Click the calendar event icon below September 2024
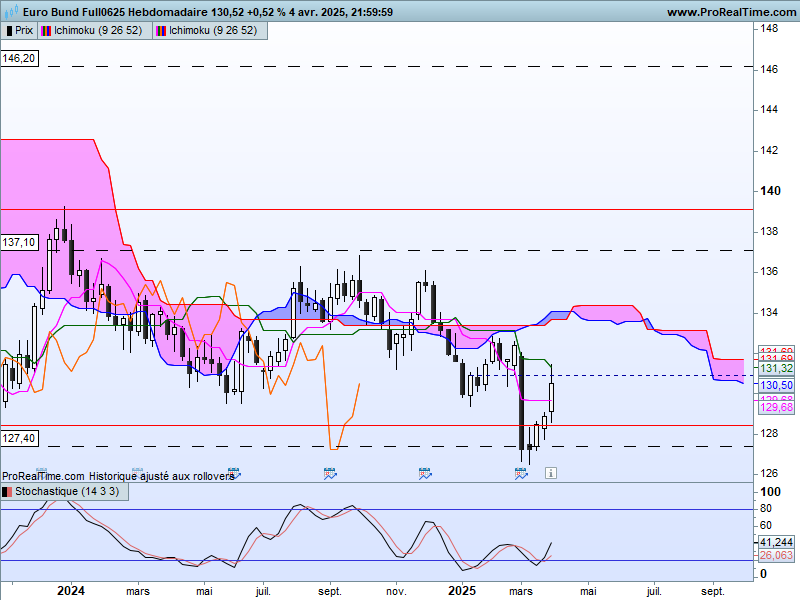This screenshot has height=600, width=800. tap(330, 473)
